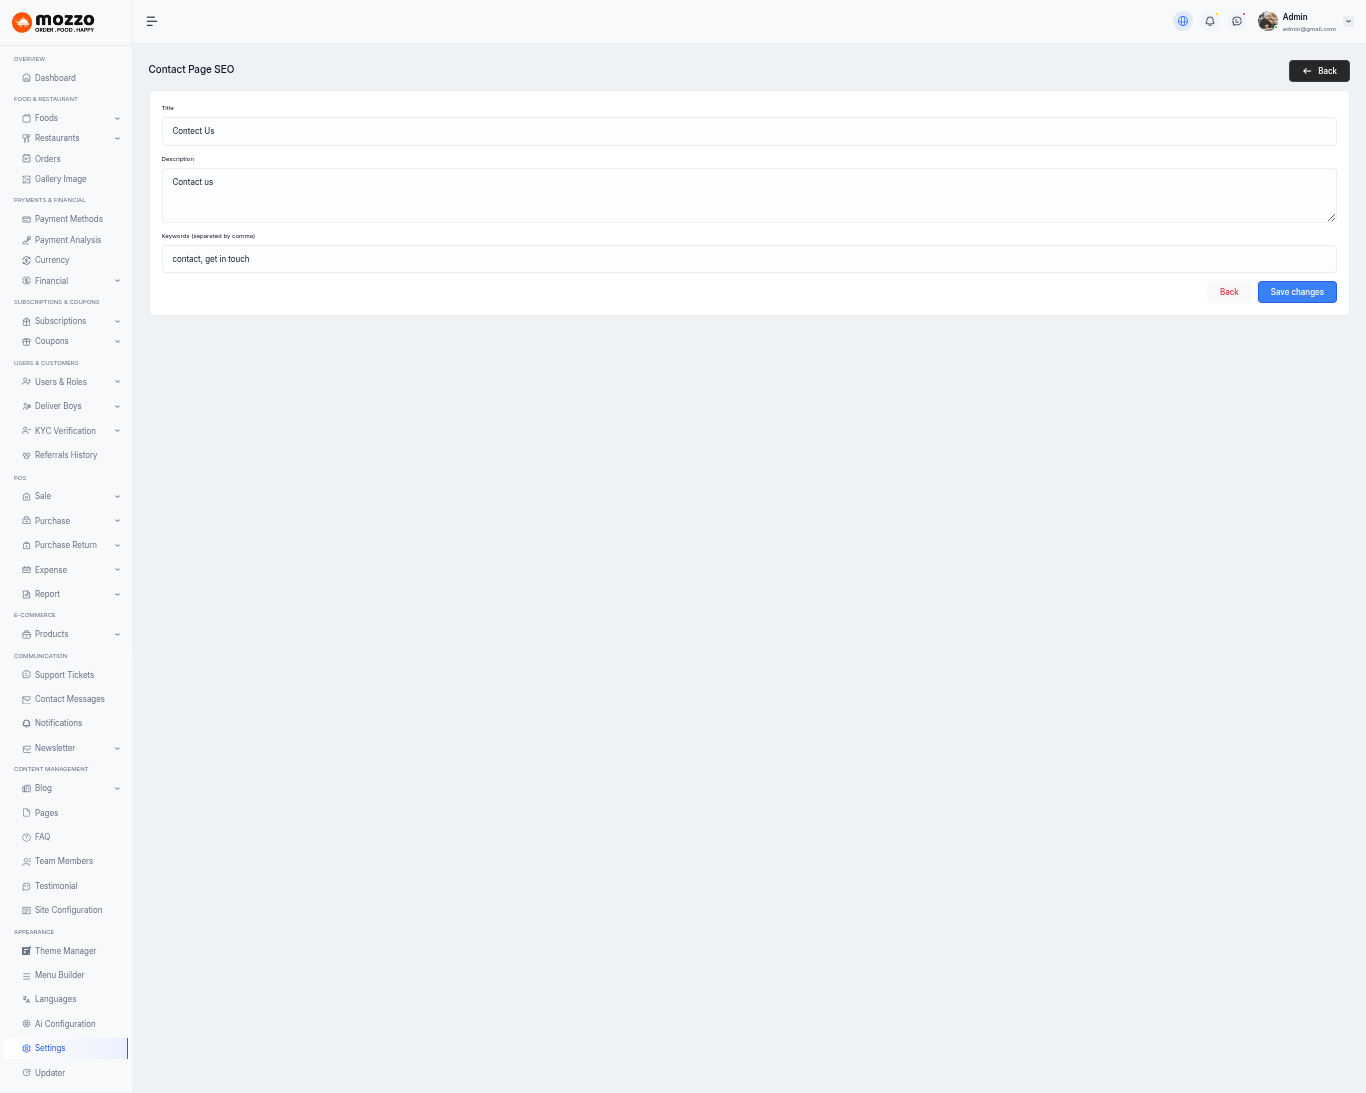Open the notifications bell icon

(1210, 21)
